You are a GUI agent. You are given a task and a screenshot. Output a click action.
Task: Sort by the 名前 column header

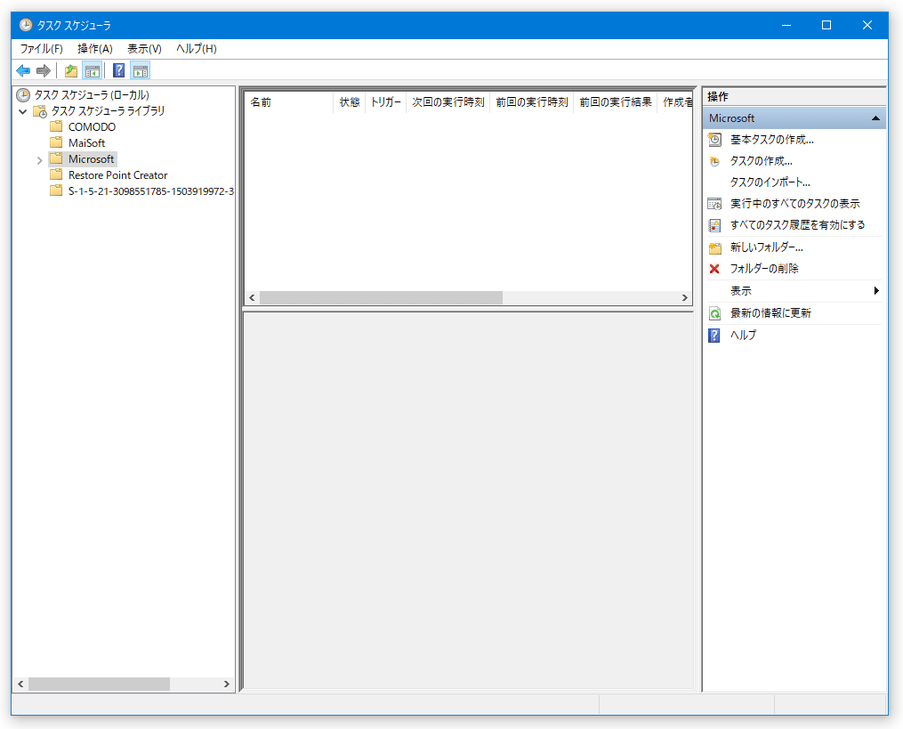pos(290,102)
